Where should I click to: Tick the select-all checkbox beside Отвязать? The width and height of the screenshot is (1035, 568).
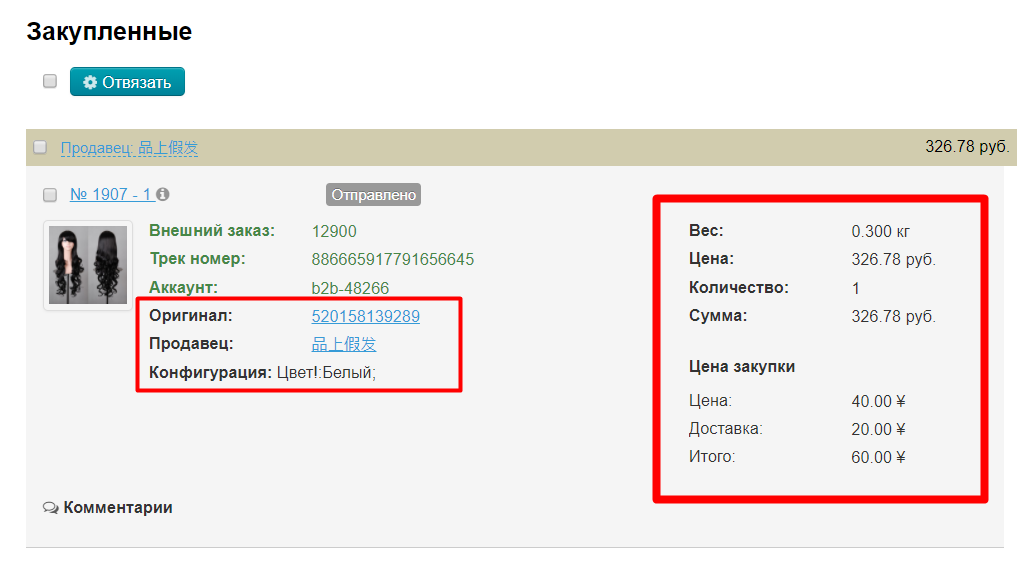click(x=50, y=82)
